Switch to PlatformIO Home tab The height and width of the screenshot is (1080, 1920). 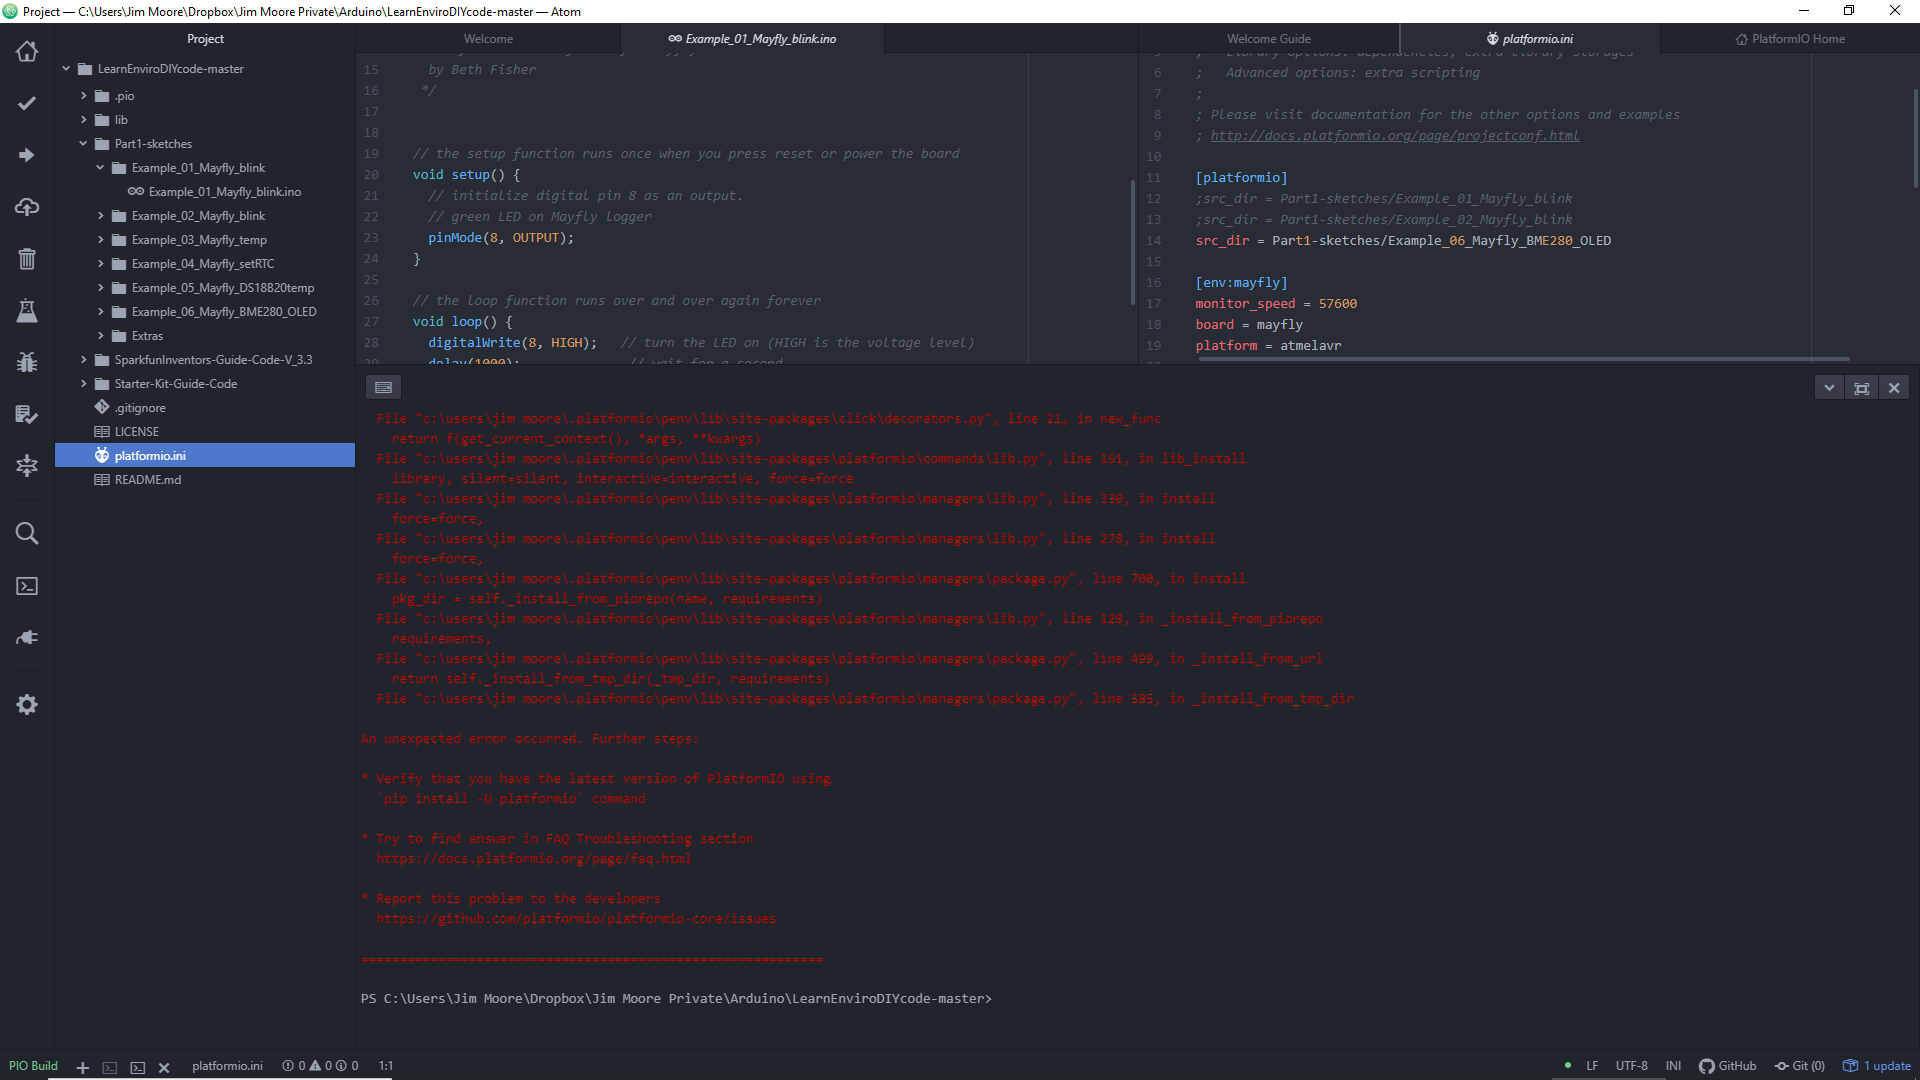coord(1789,39)
